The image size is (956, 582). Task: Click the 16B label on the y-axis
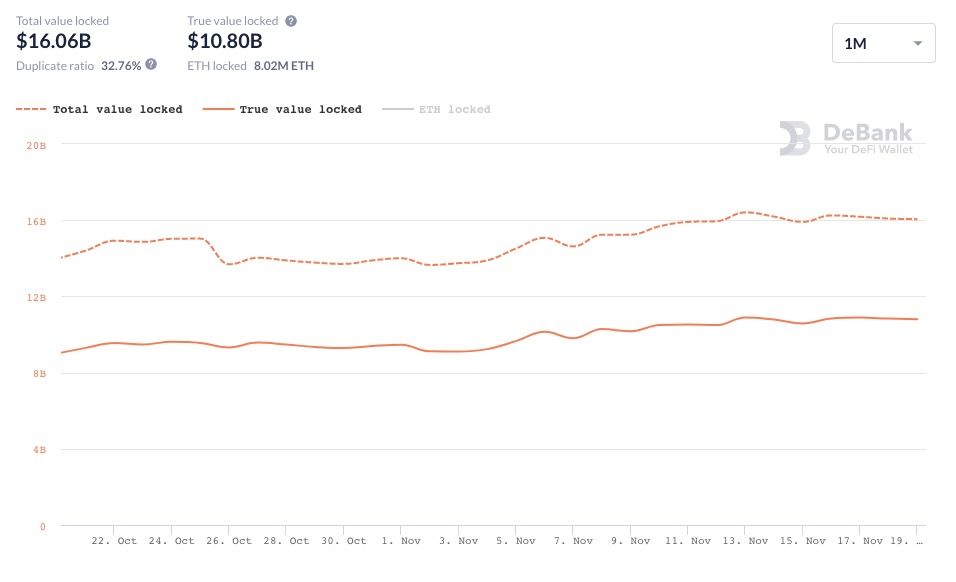coord(36,221)
